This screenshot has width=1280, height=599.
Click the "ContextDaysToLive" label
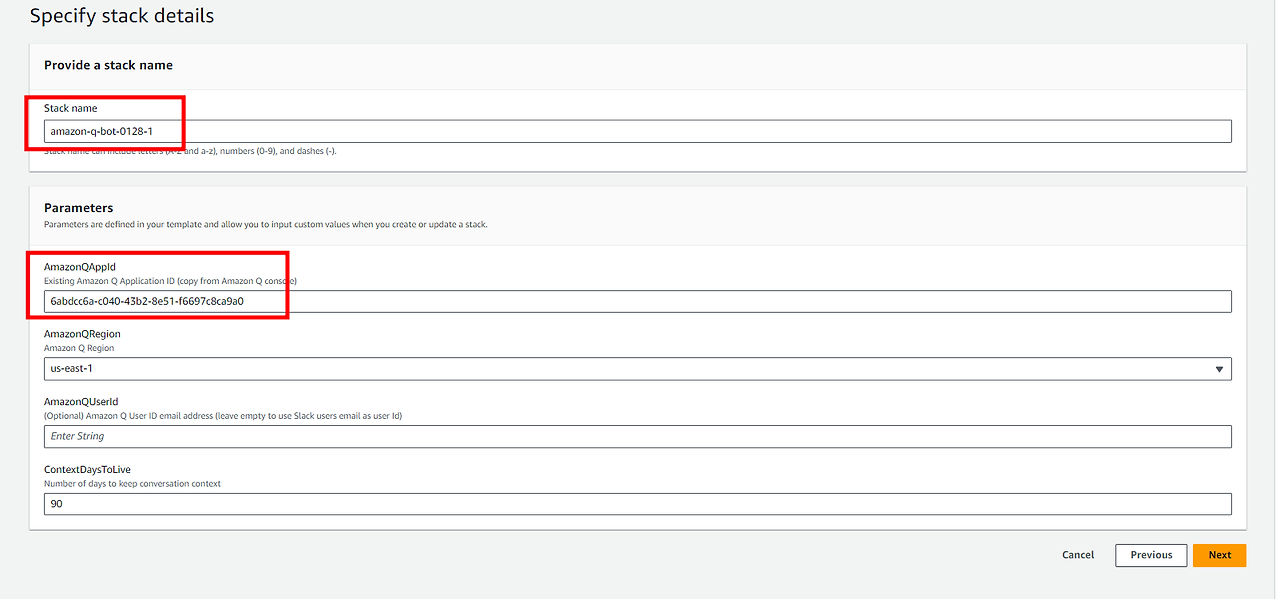(87, 469)
